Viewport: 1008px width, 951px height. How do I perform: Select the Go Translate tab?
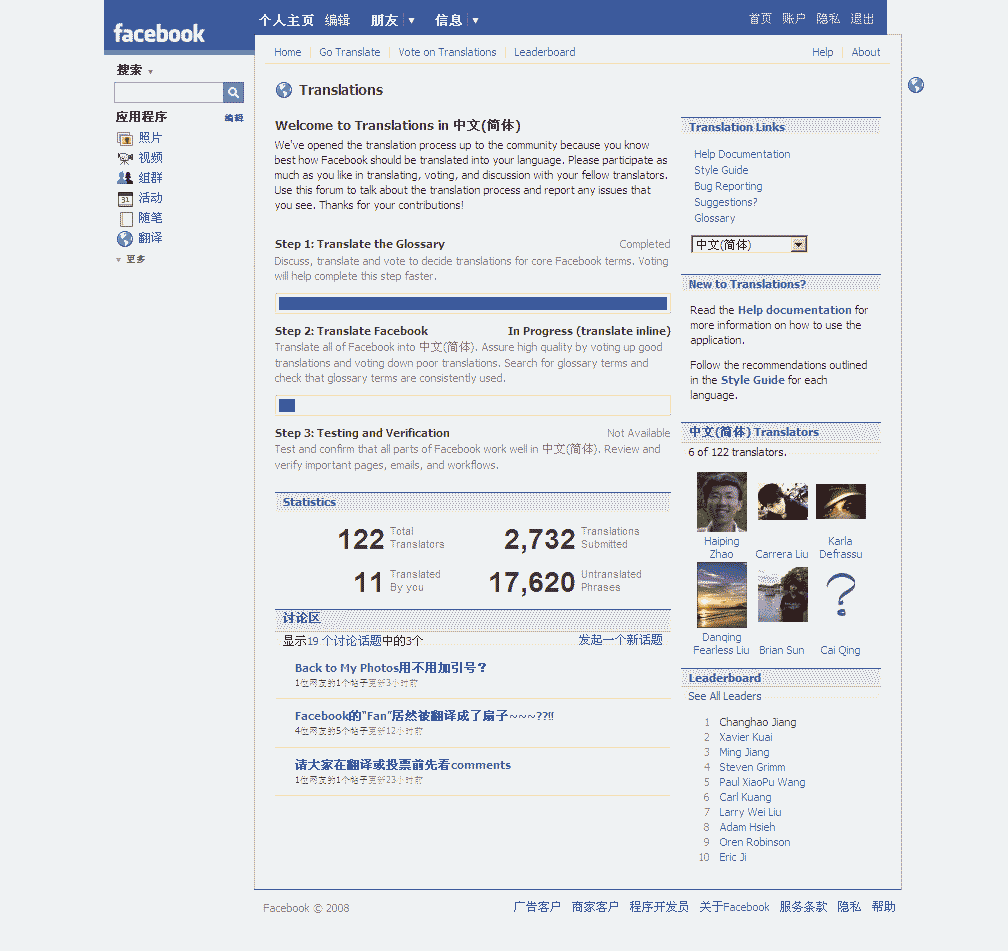[x=350, y=52]
